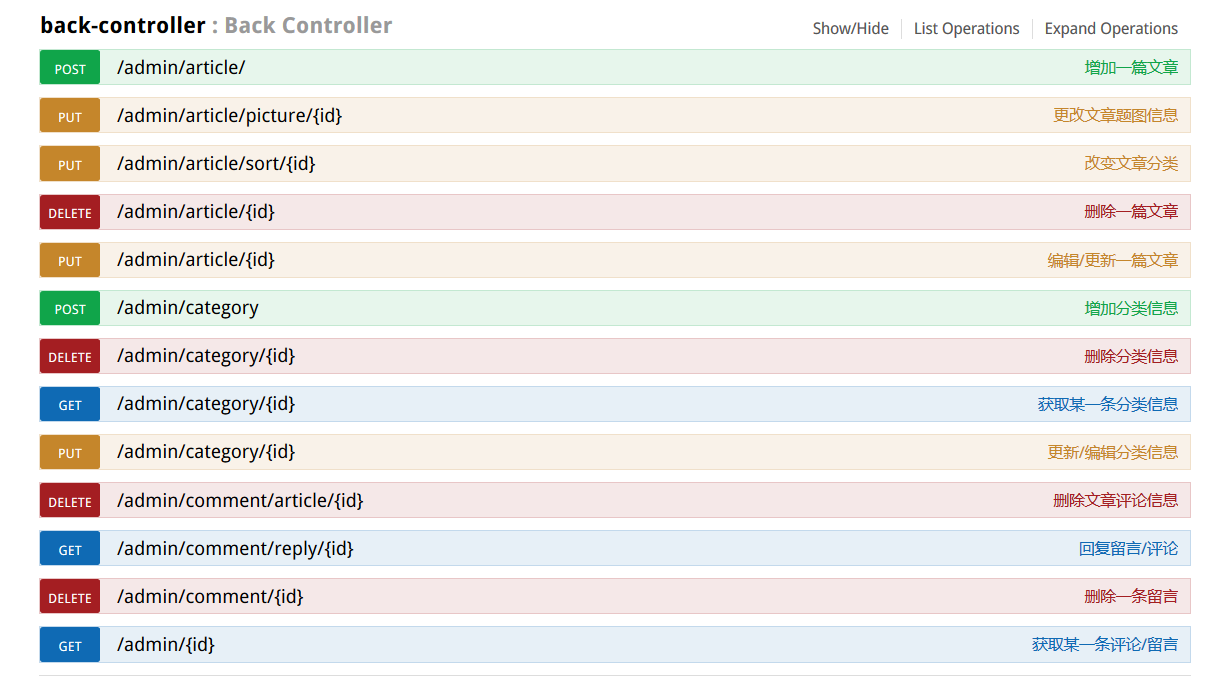Toggle Show/Hide for back-controller
The height and width of the screenshot is (677, 1228).
[850, 28]
